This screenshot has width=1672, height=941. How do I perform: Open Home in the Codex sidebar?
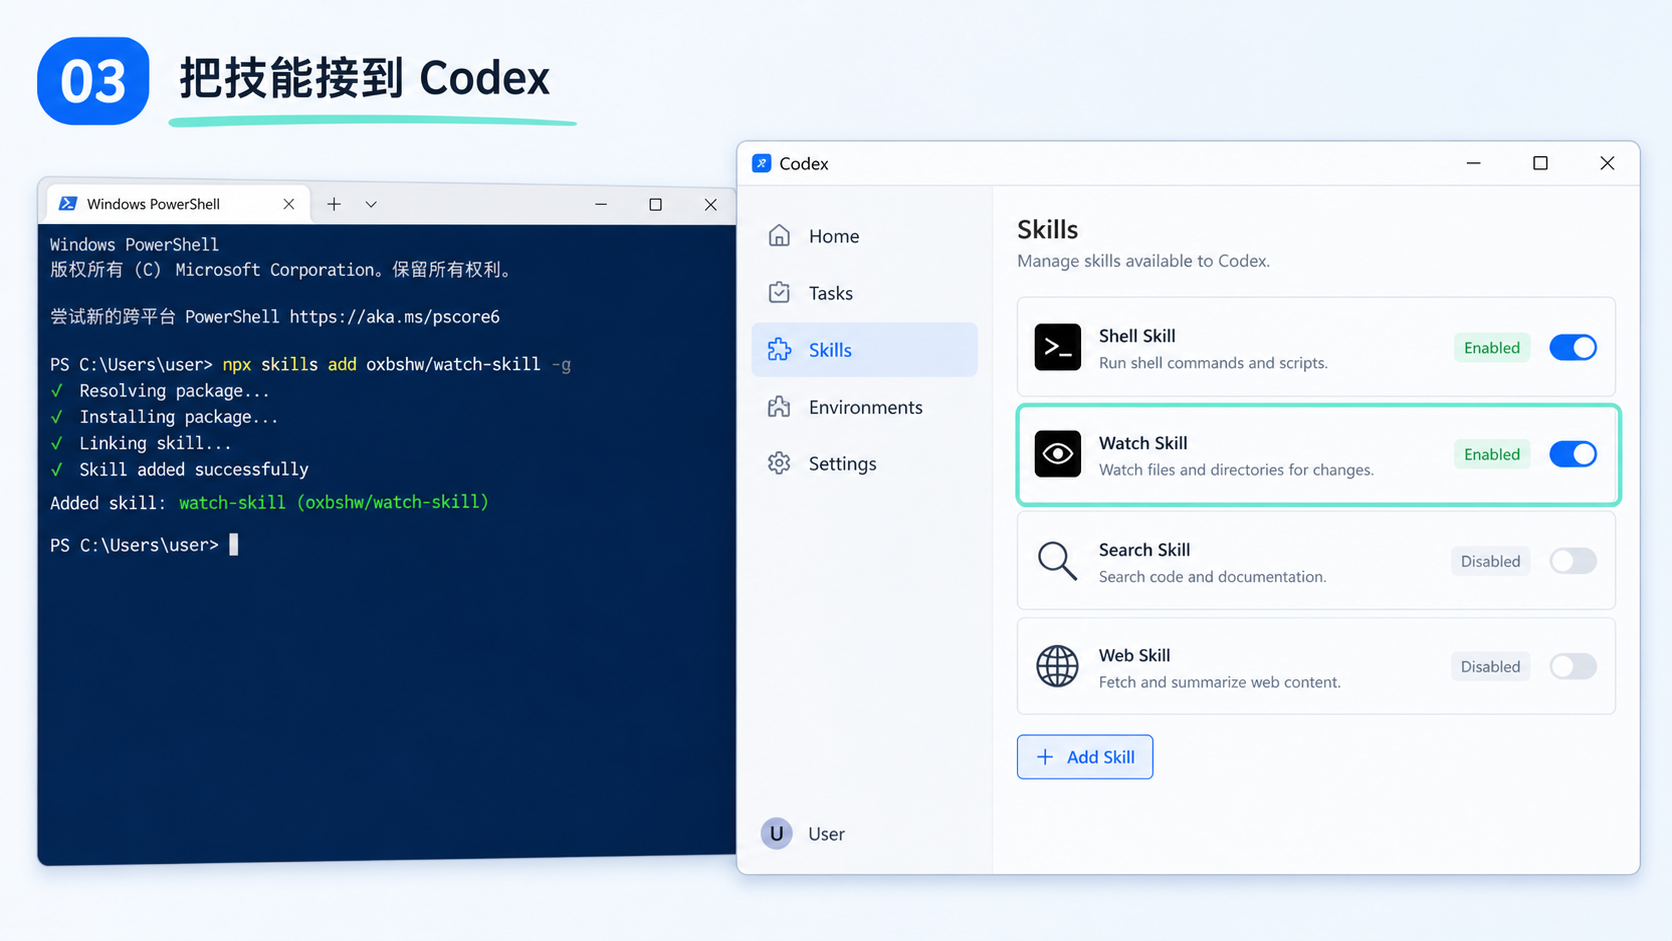864,236
